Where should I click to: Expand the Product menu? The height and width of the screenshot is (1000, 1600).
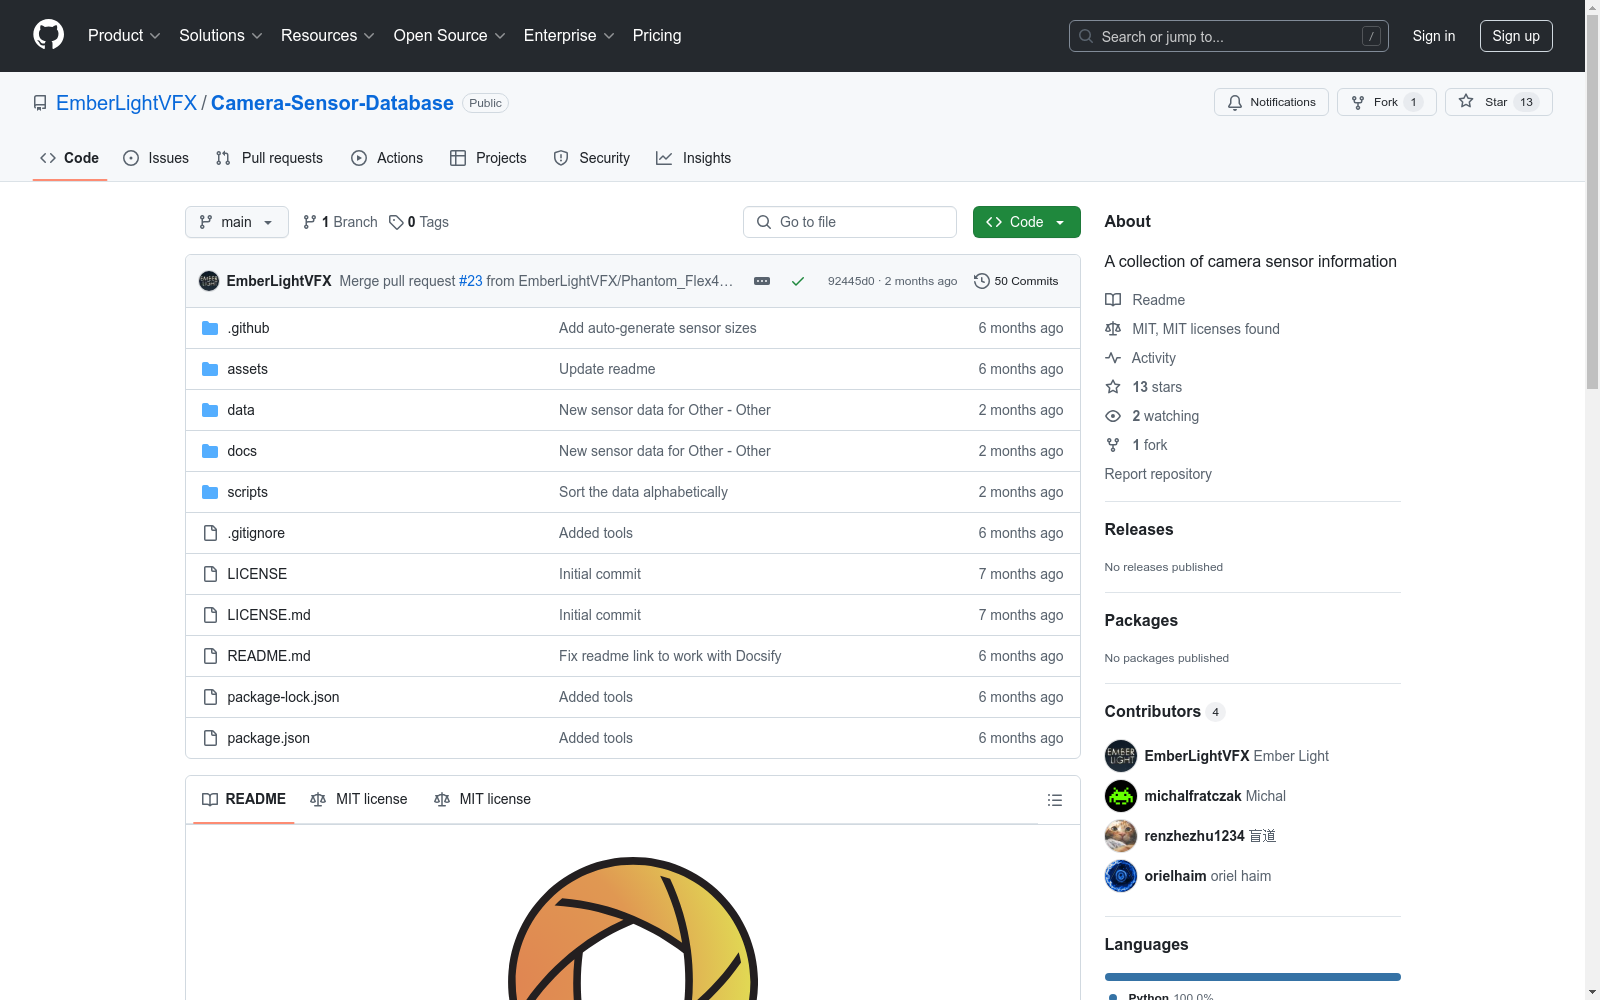click(x=124, y=35)
